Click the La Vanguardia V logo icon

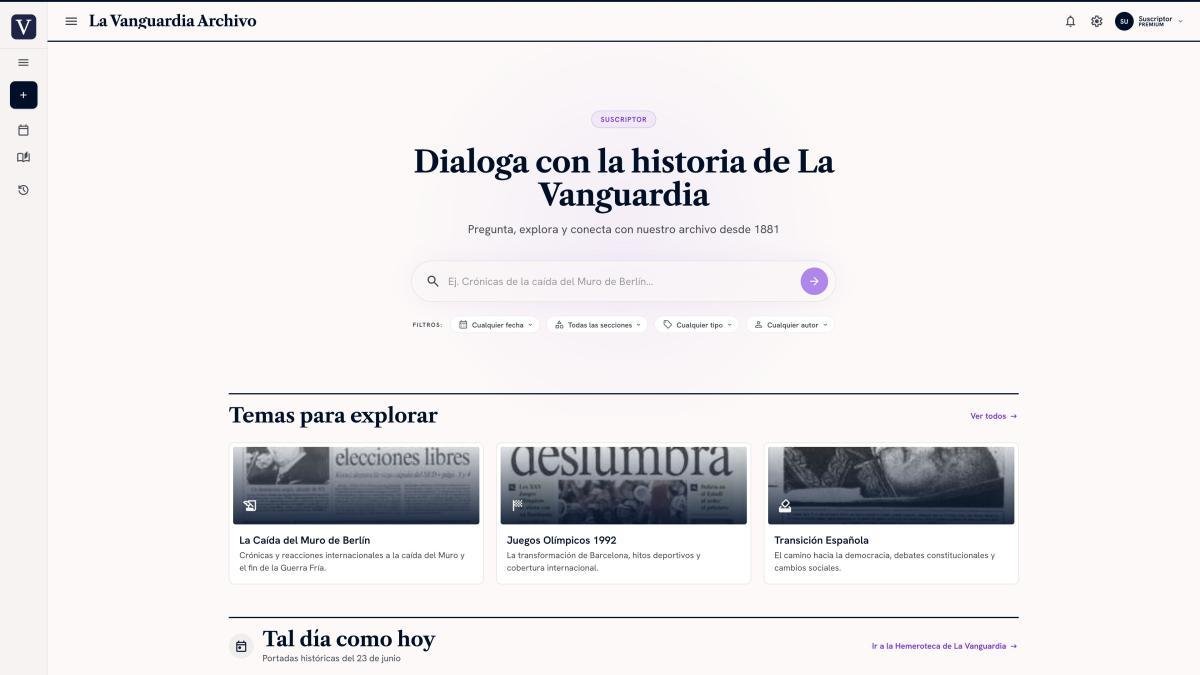[23, 27]
